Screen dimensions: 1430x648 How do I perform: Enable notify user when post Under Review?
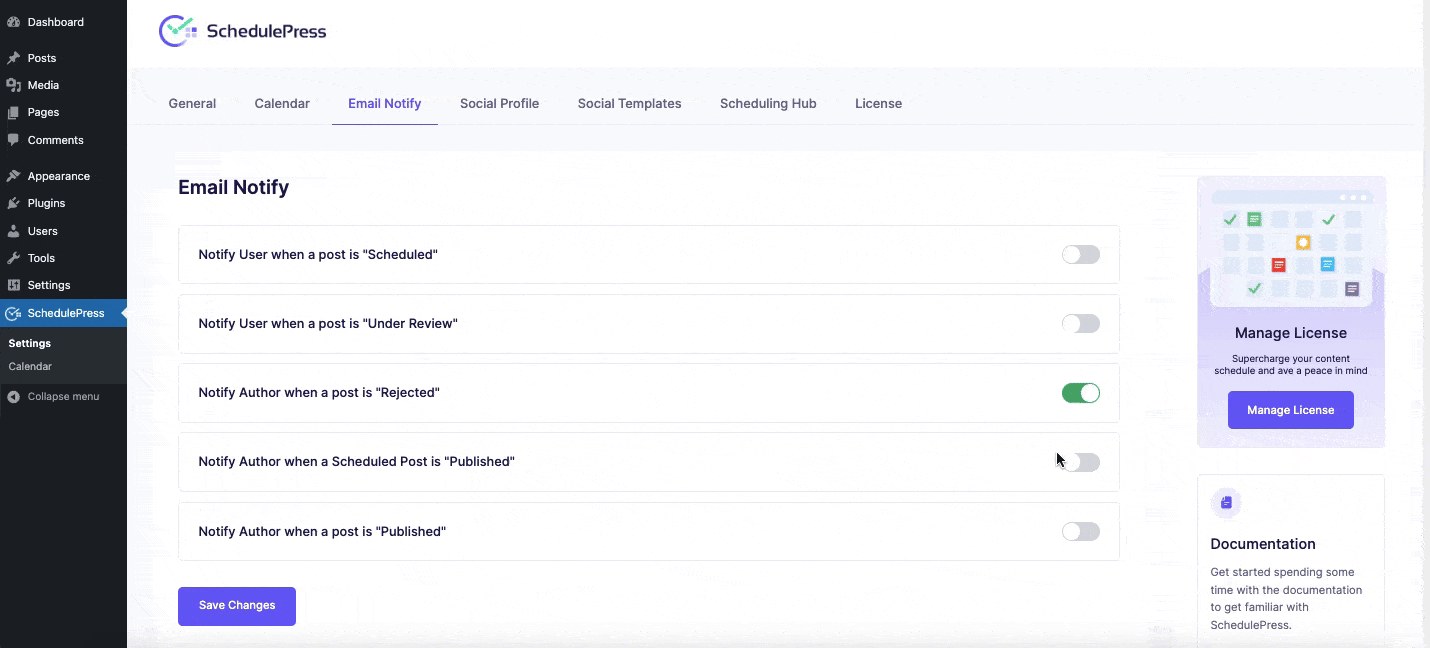click(x=1081, y=323)
